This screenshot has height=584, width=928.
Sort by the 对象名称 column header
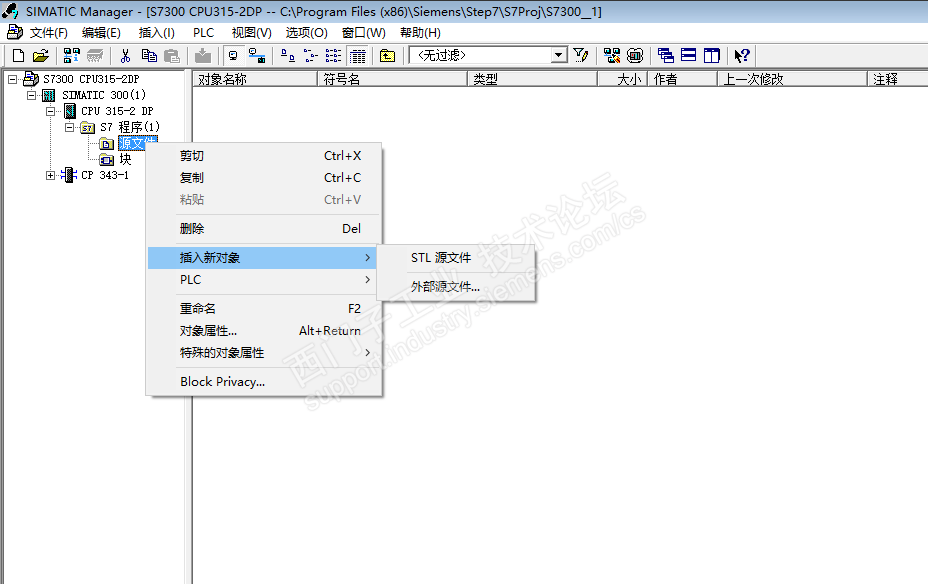click(255, 79)
